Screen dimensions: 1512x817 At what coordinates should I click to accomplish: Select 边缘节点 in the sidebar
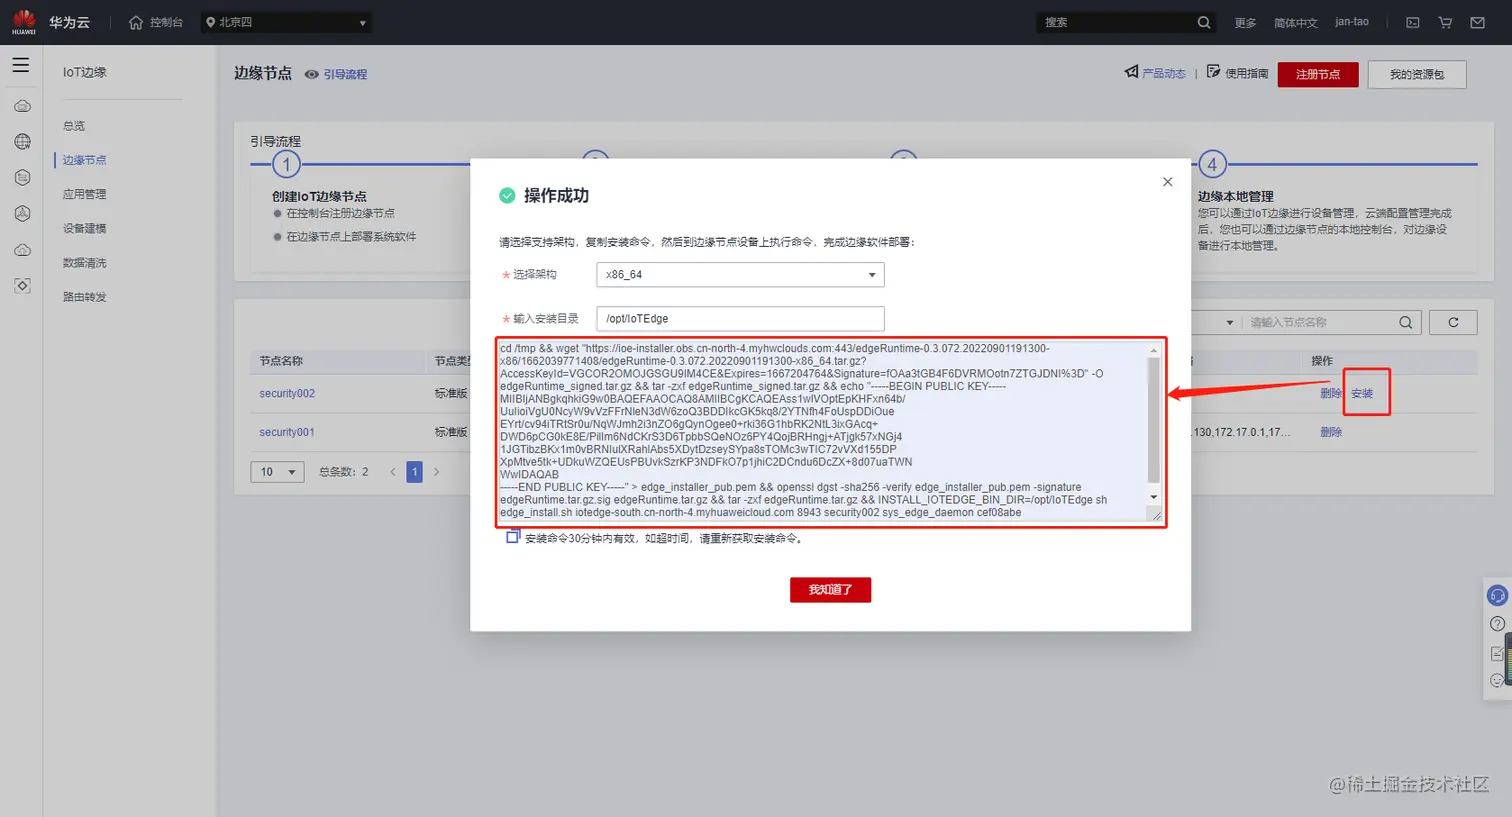click(84, 160)
